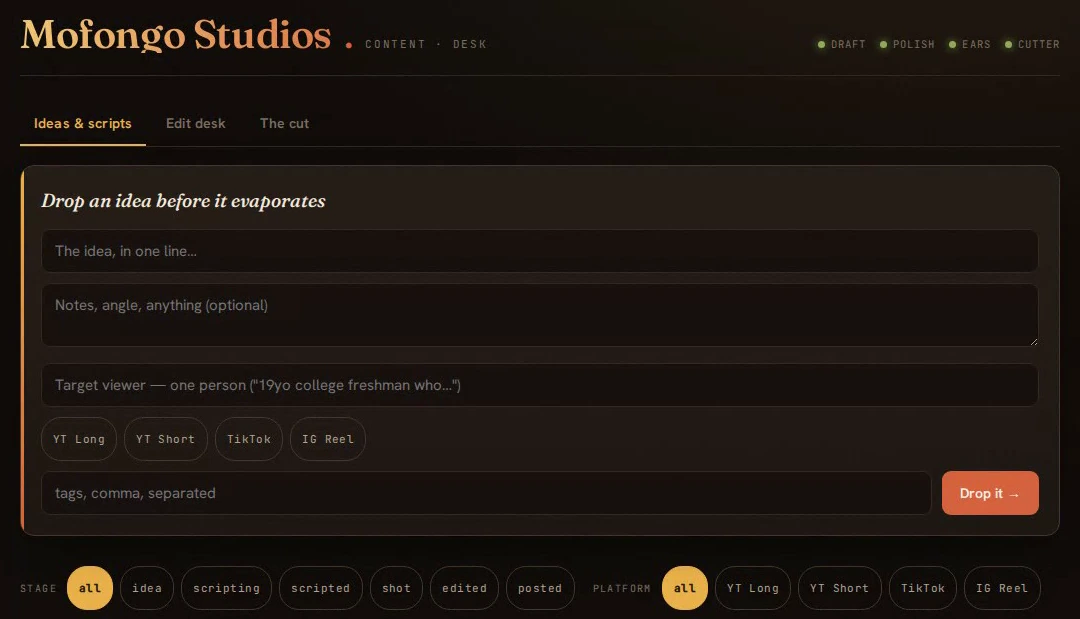1080x619 pixels.
Task: Click the CUTTER status indicator
Action: point(1032,44)
